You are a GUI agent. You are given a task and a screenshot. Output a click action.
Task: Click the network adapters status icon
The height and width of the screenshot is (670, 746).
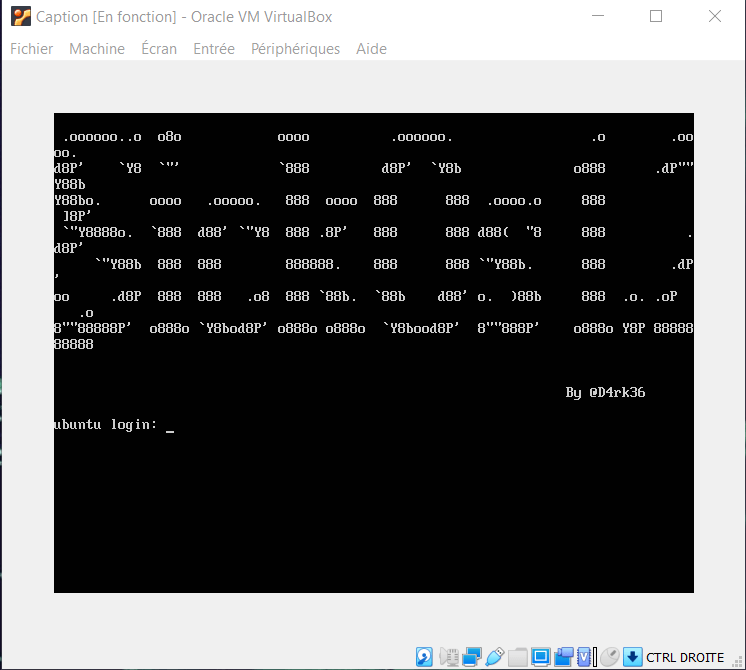[x=471, y=657]
